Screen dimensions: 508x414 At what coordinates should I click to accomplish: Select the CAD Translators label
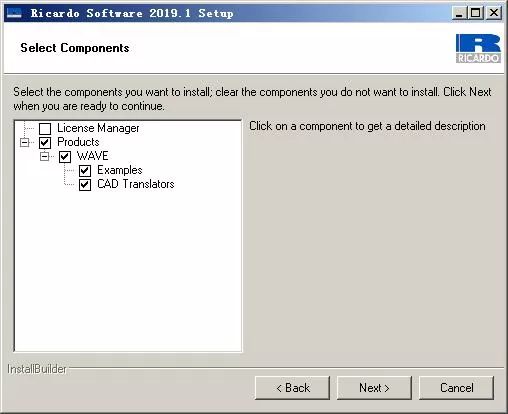pos(136,184)
